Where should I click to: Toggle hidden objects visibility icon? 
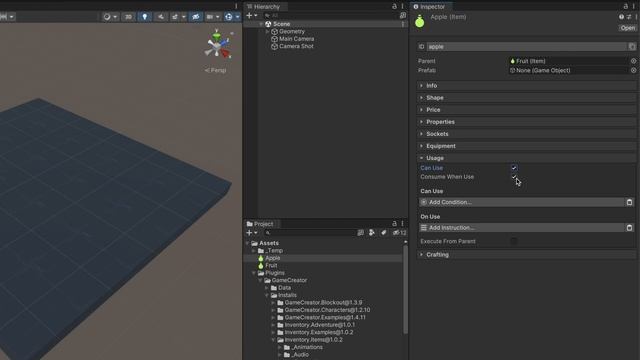[x=196, y=17]
